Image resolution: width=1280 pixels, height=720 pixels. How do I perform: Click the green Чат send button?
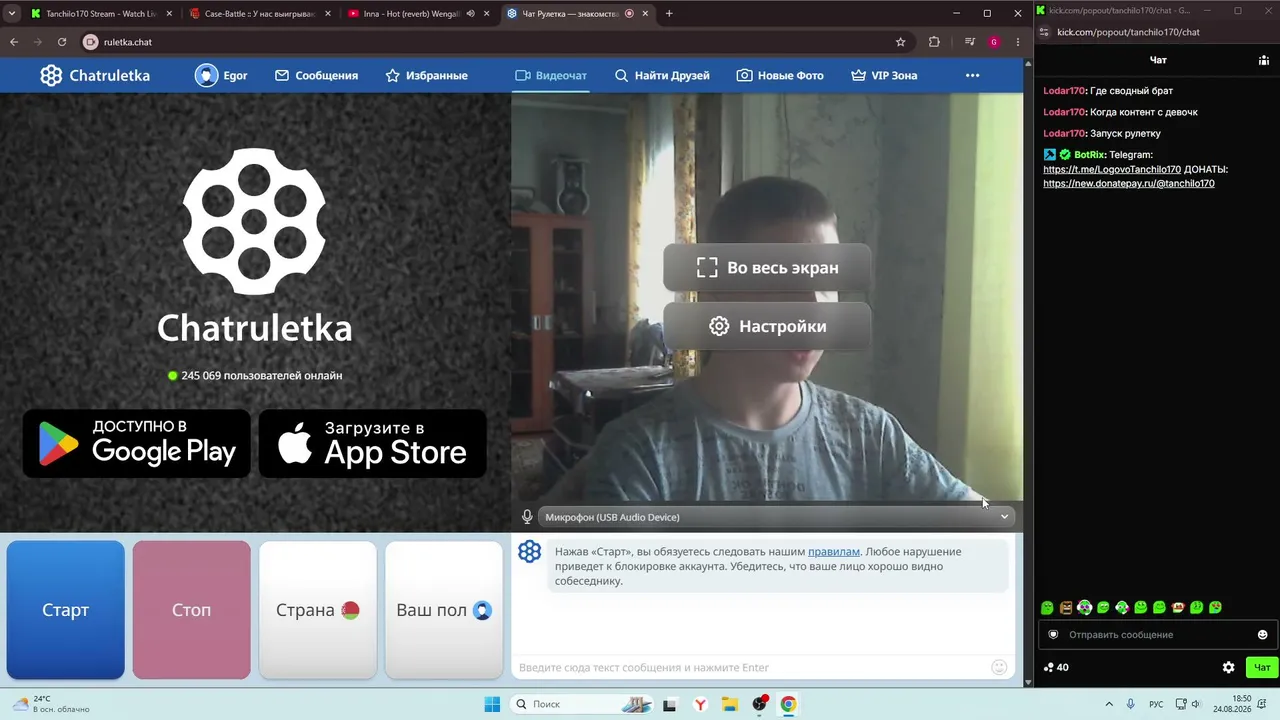tap(1262, 667)
